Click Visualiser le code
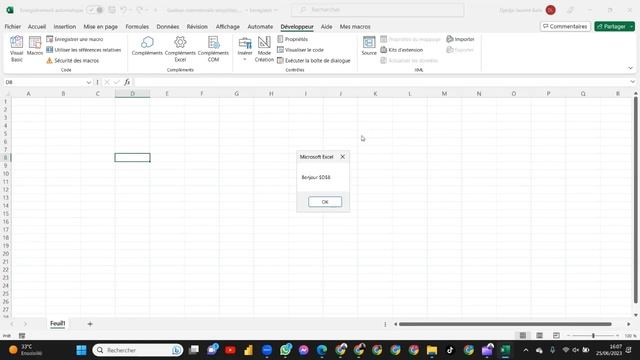This screenshot has height=360, width=640. 300,50
